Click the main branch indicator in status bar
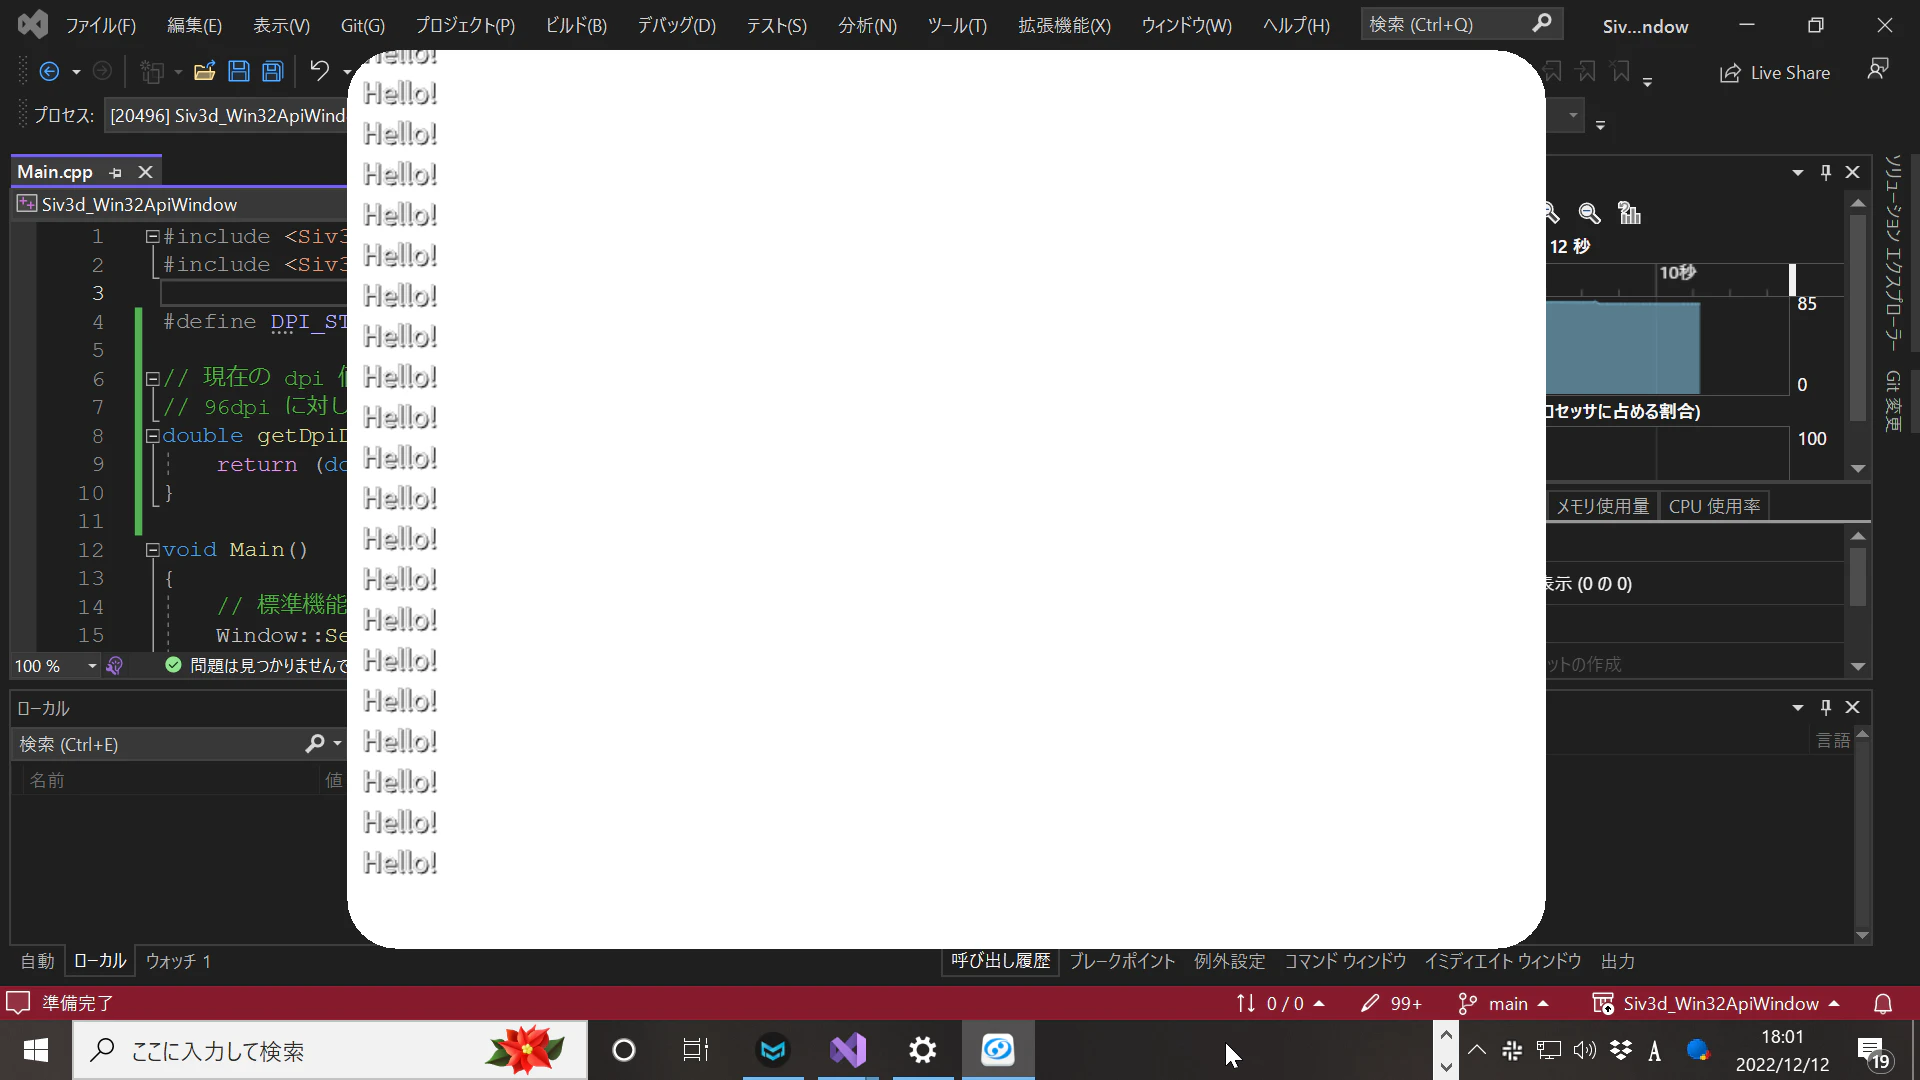Image resolution: width=1920 pixels, height=1080 pixels. click(x=1503, y=1003)
